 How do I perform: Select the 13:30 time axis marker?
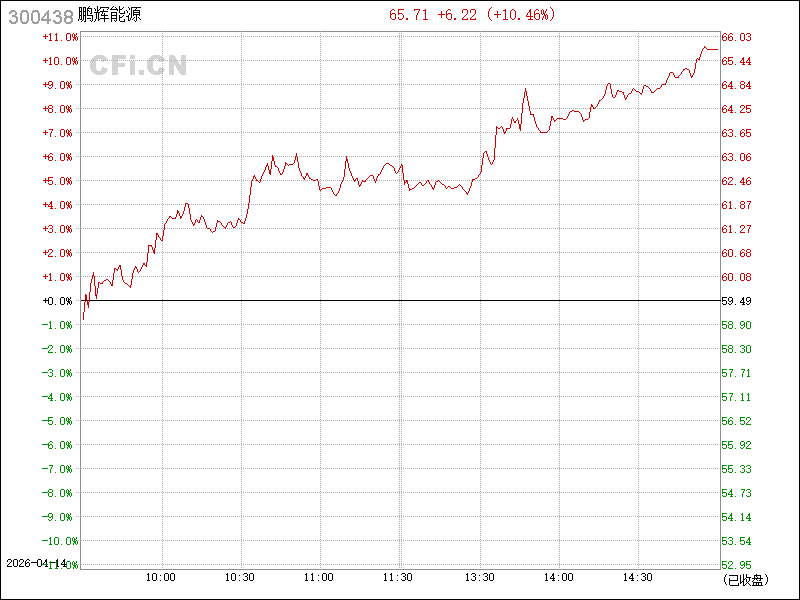click(x=479, y=577)
